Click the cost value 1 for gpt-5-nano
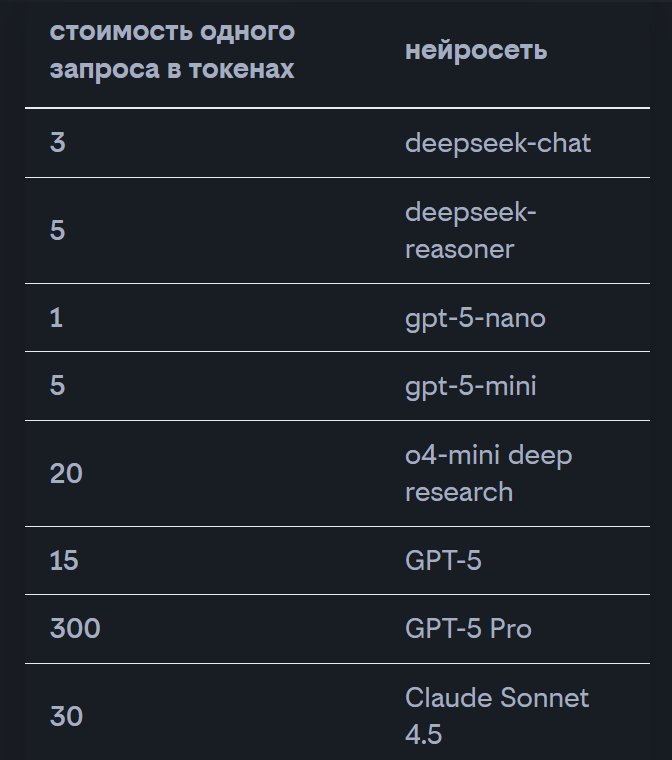 click(x=56, y=319)
